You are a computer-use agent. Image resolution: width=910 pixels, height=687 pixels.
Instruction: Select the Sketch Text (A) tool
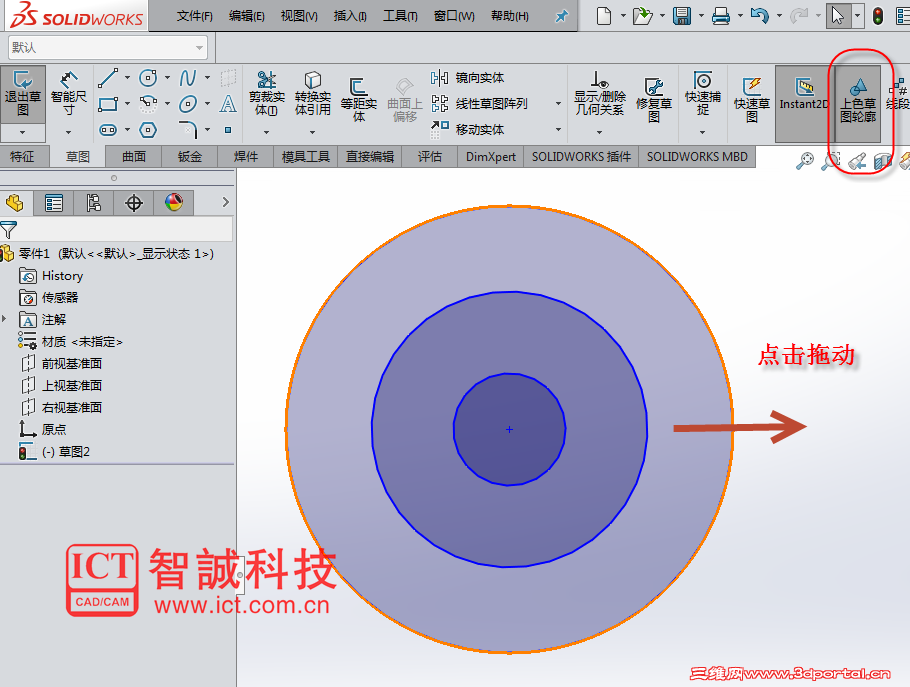pyautogui.click(x=228, y=104)
